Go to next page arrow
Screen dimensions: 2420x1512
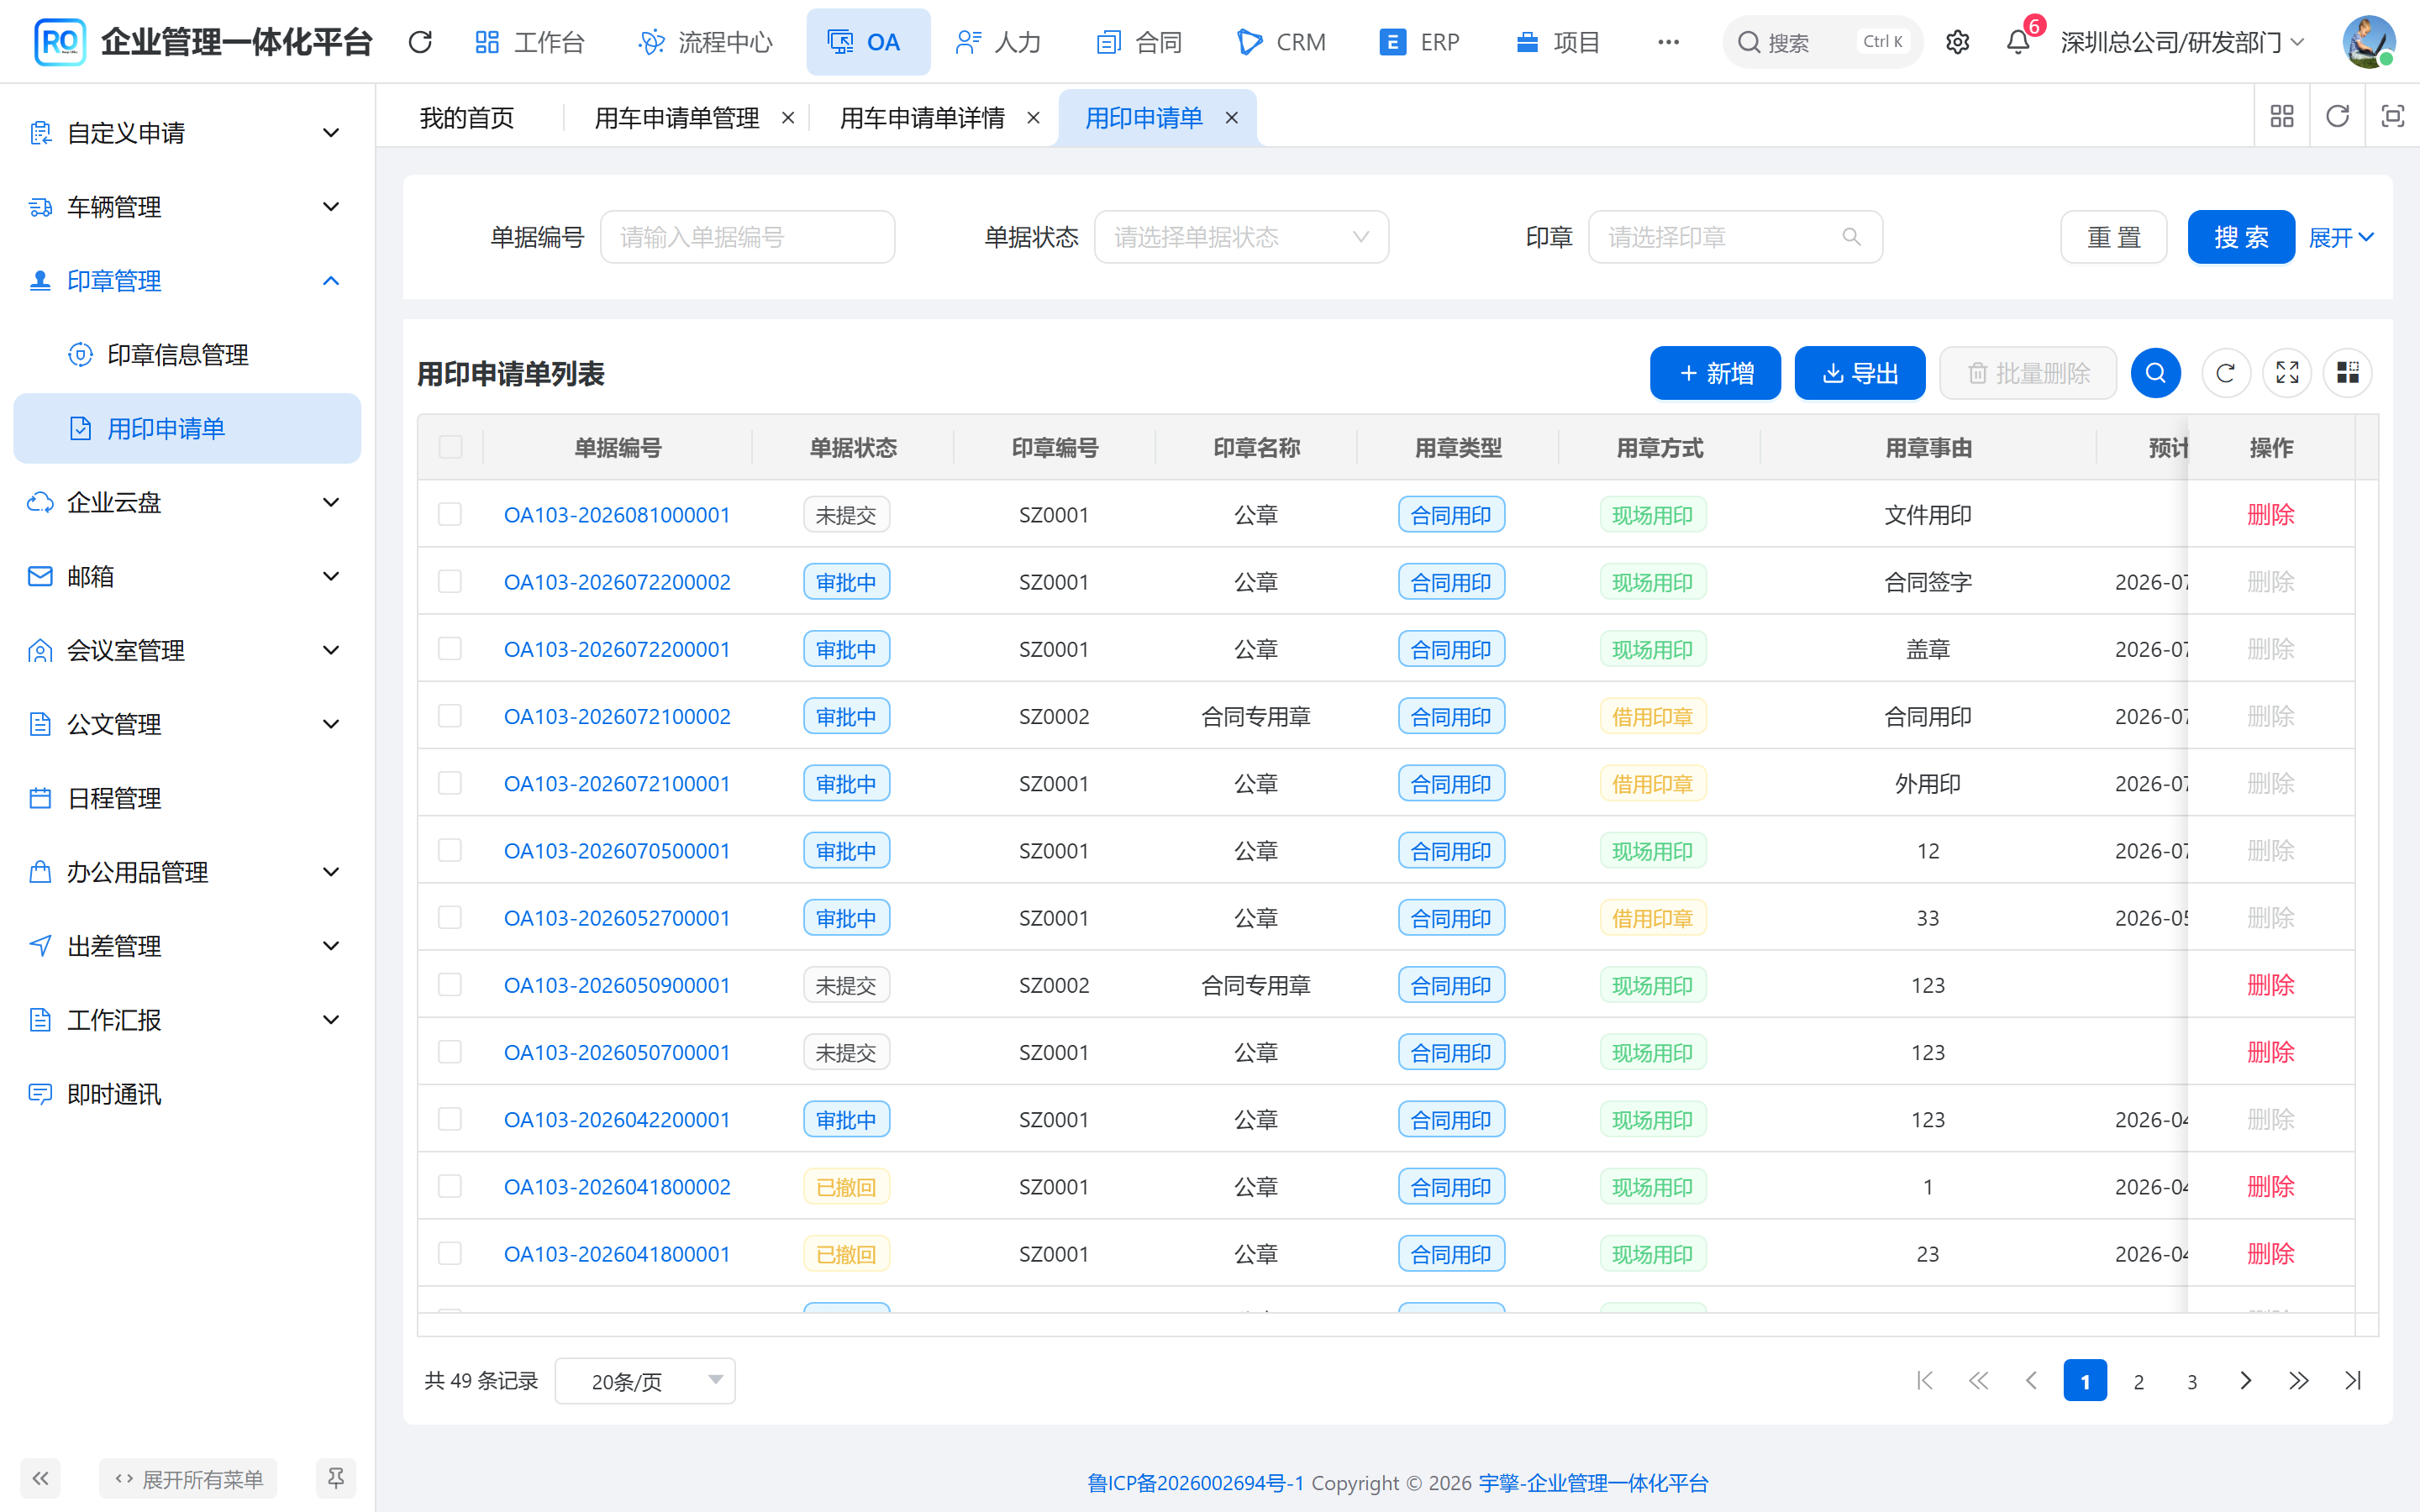[x=2245, y=1381]
